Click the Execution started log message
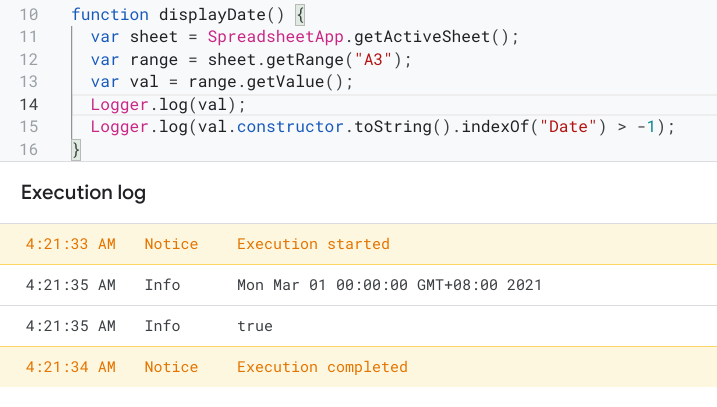Screen dimensions: 717x407 [313, 244]
